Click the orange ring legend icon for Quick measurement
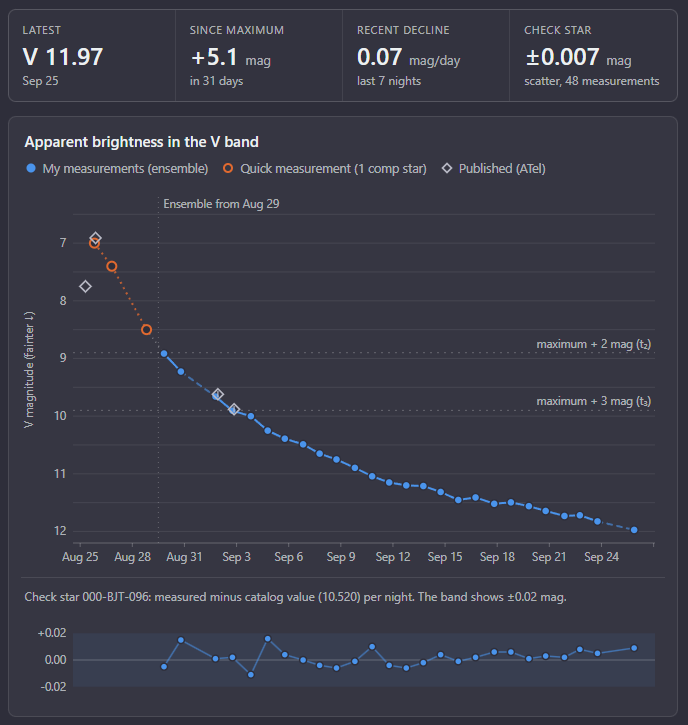688x725 pixels. pyautogui.click(x=228, y=168)
